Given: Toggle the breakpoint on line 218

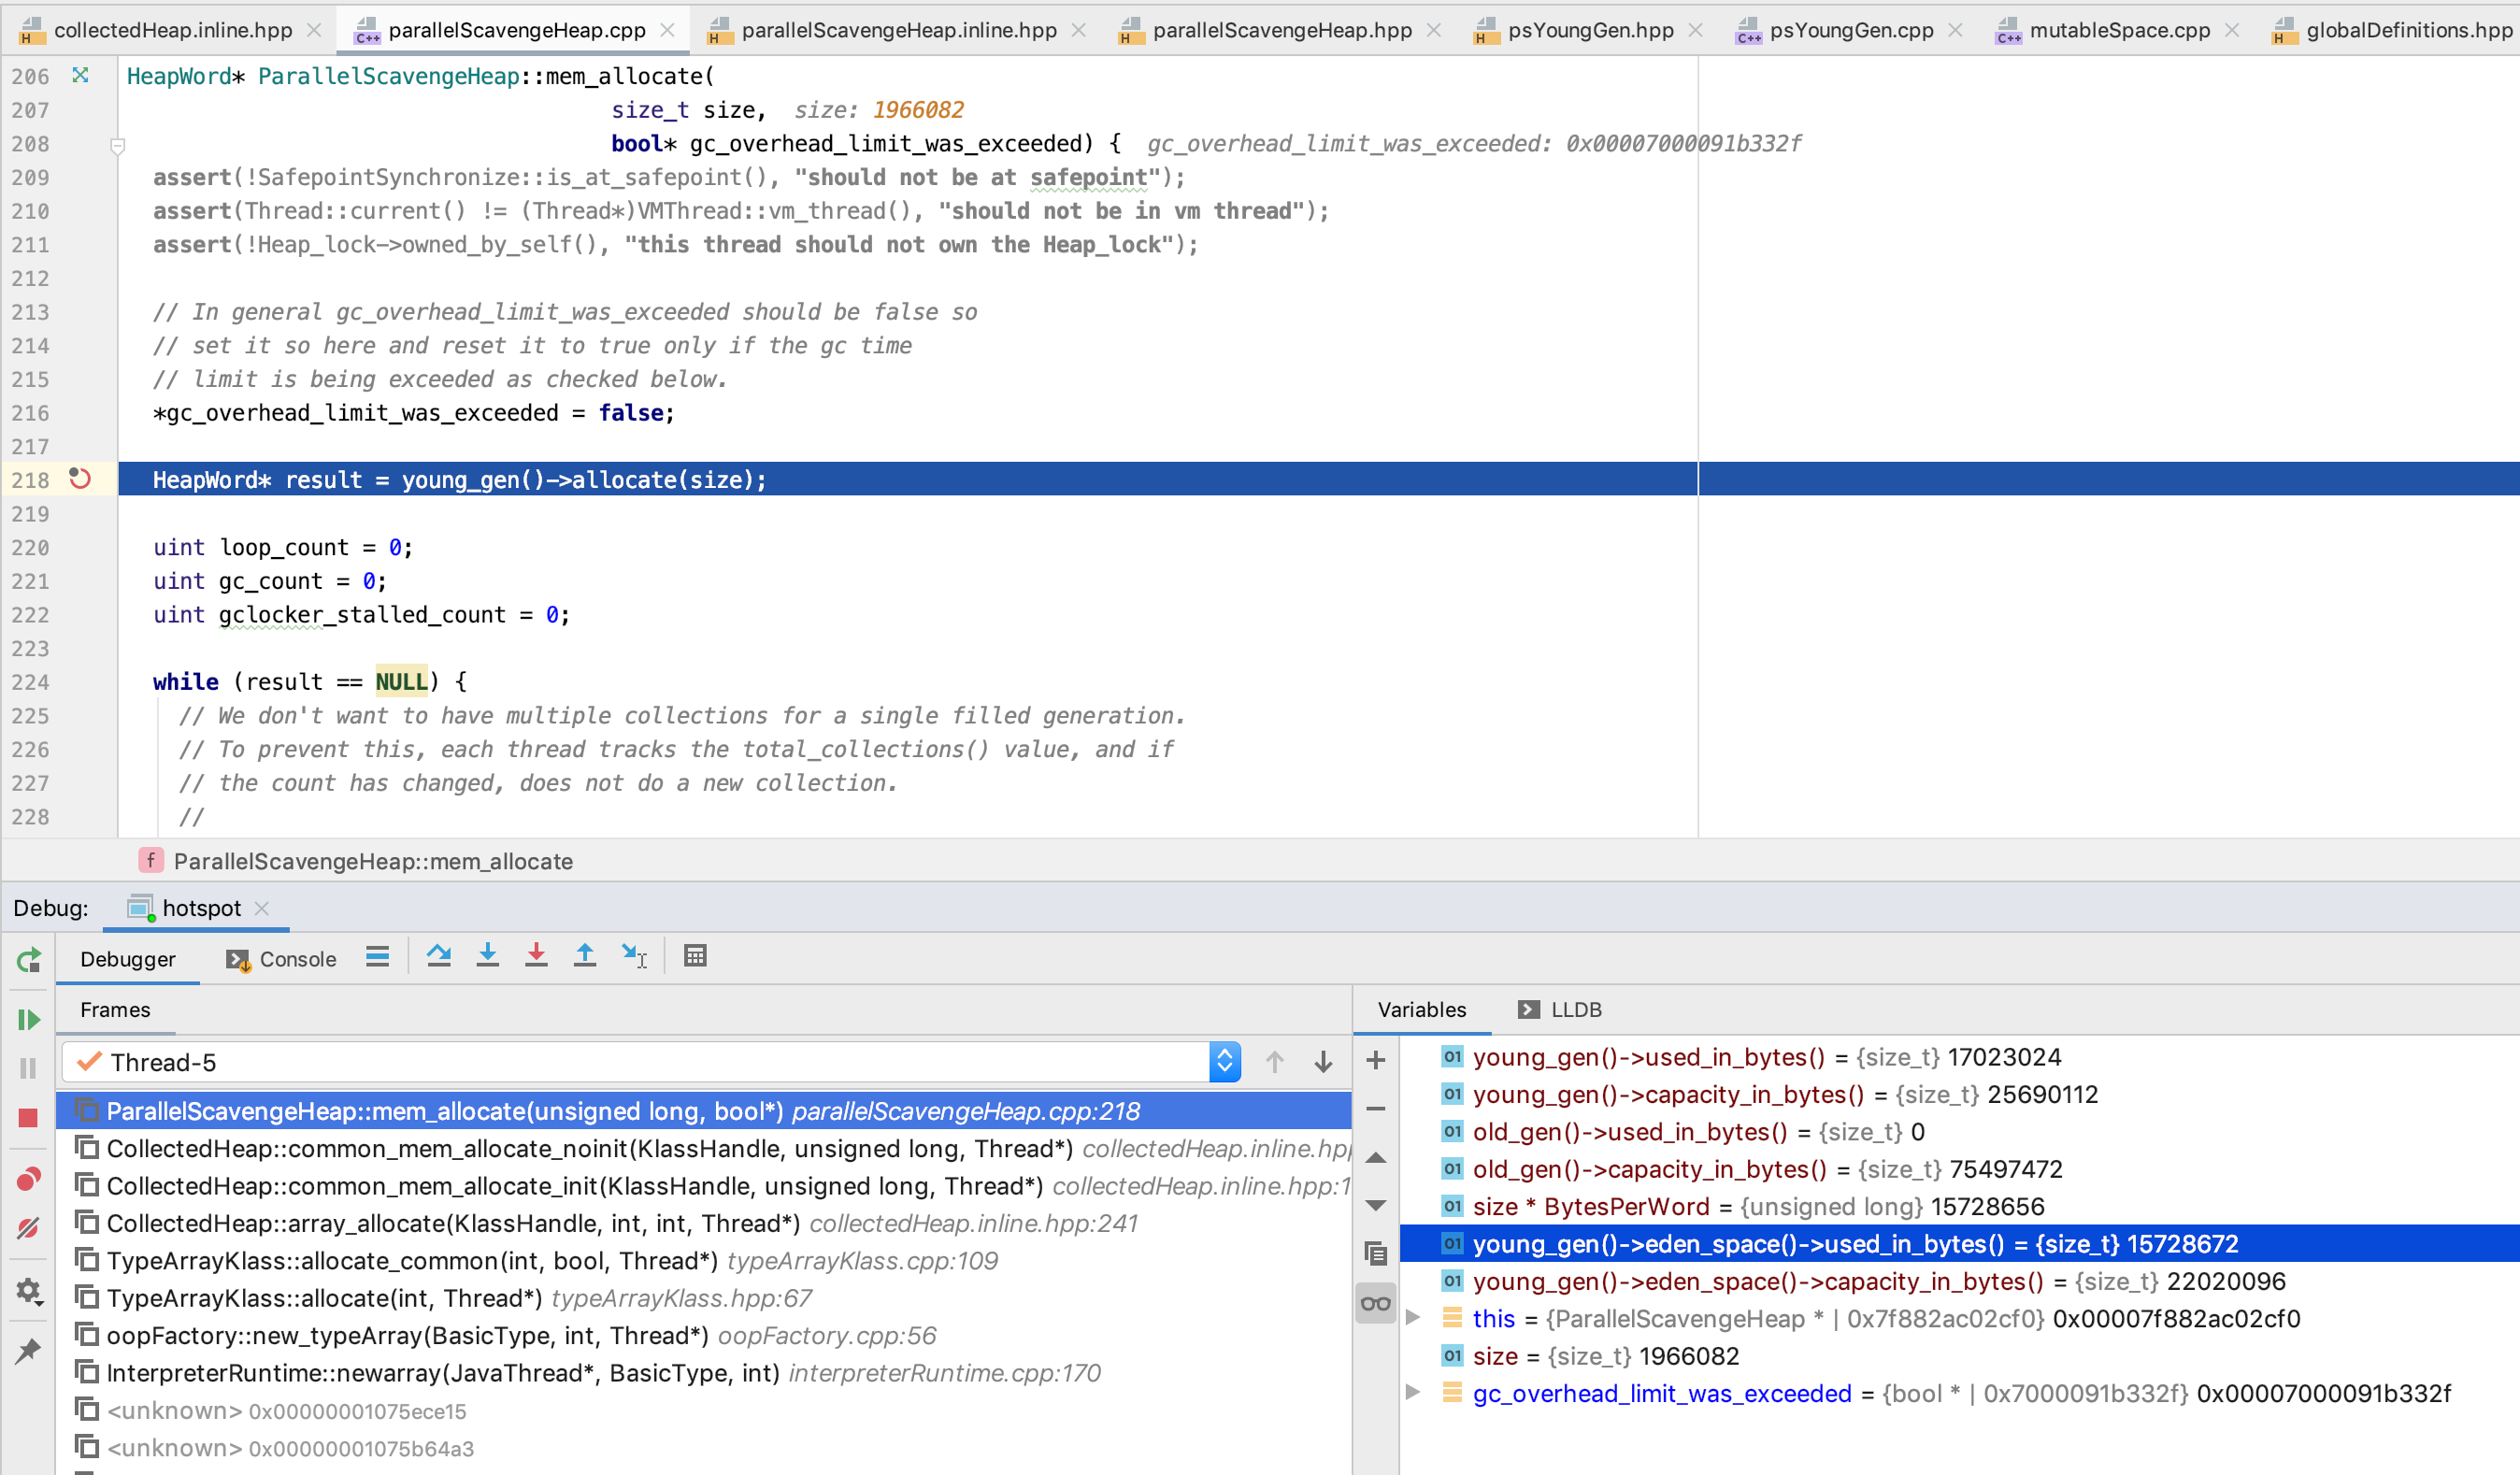Looking at the screenshot, I should pos(80,480).
